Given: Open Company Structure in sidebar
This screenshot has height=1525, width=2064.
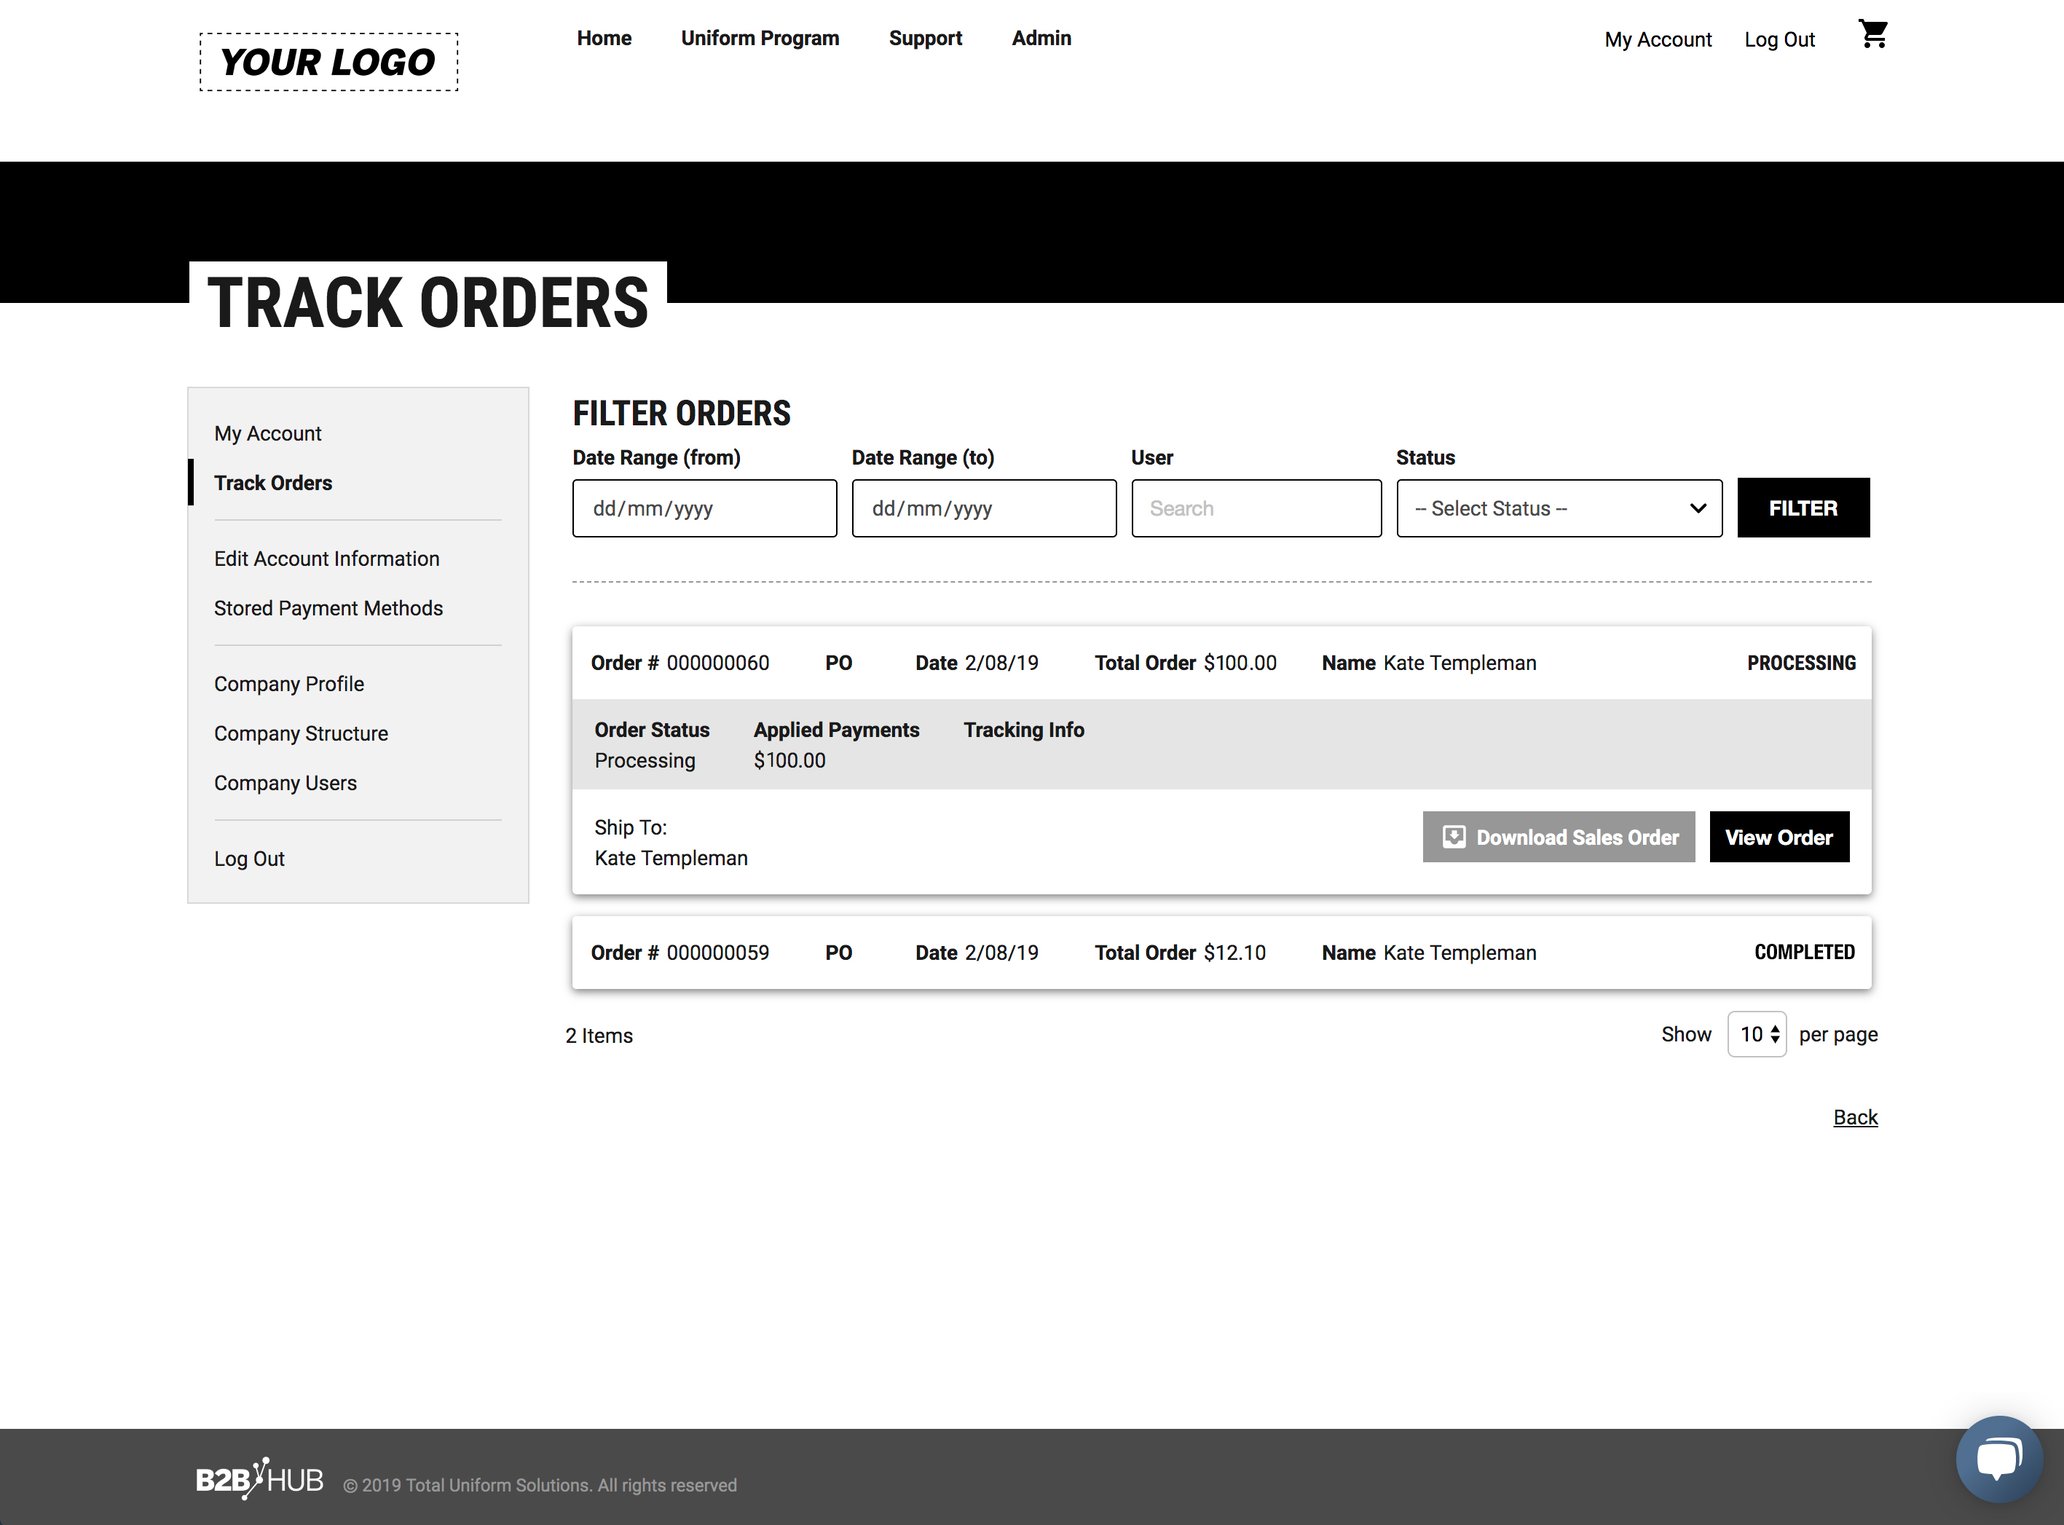Looking at the screenshot, I should click(301, 733).
